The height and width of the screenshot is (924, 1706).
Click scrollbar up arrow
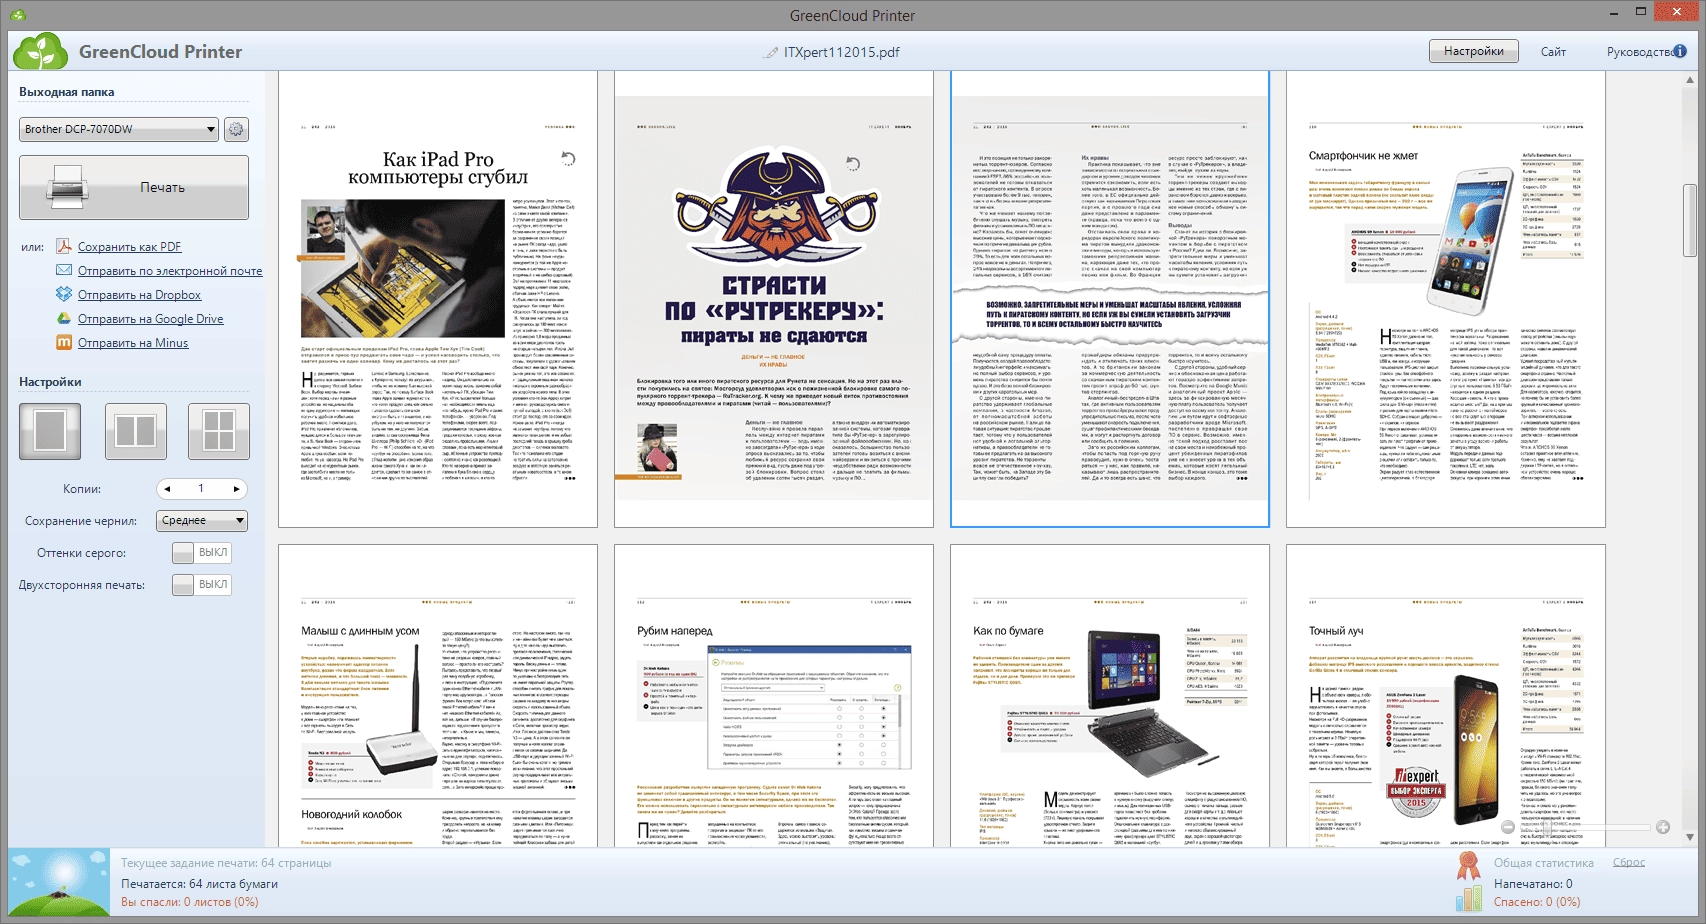(1690, 79)
